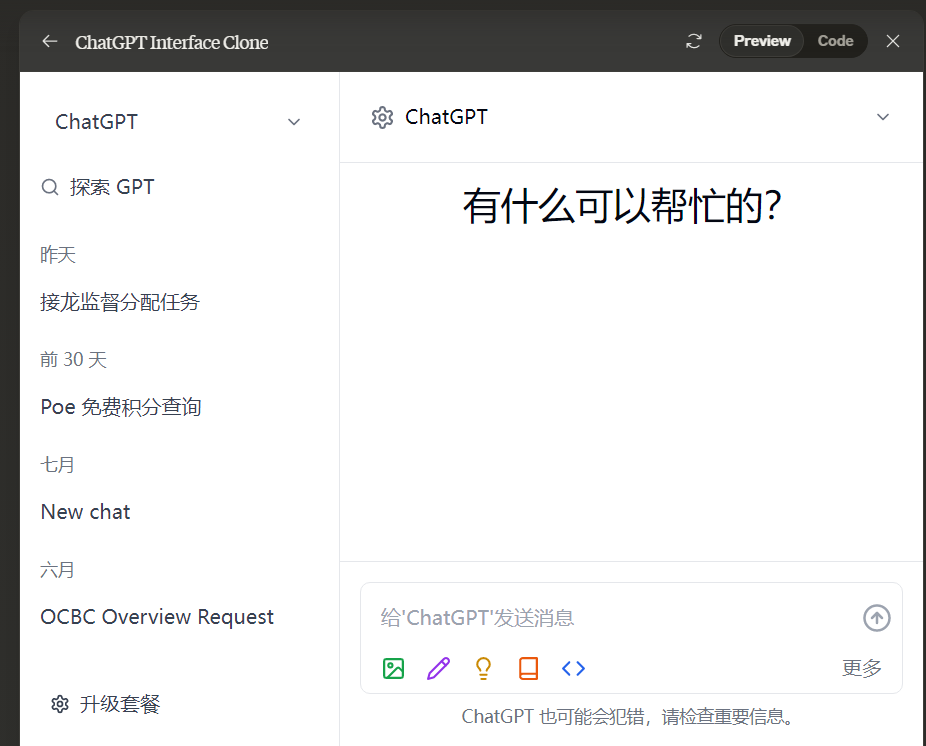Click the yellow lightbulb icon
The image size is (926, 746).
(x=483, y=669)
